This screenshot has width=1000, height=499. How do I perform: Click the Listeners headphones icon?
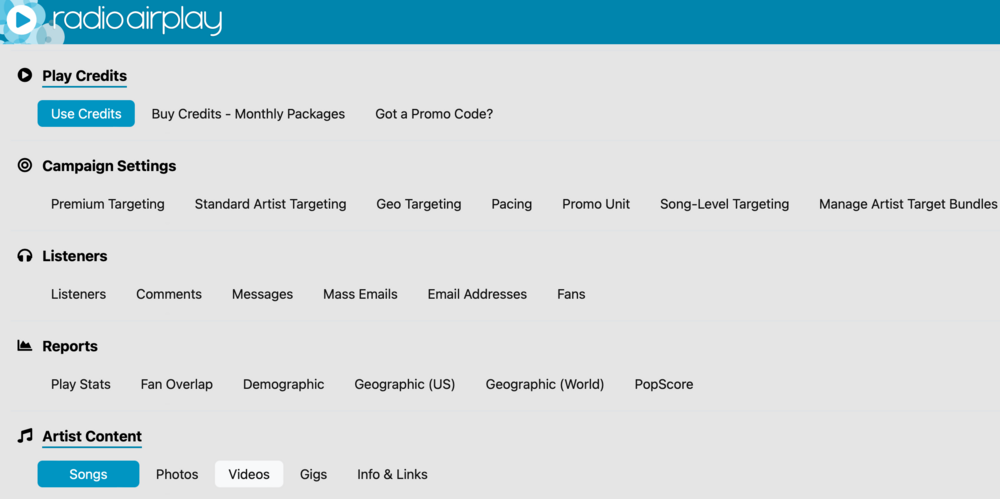tap(25, 256)
